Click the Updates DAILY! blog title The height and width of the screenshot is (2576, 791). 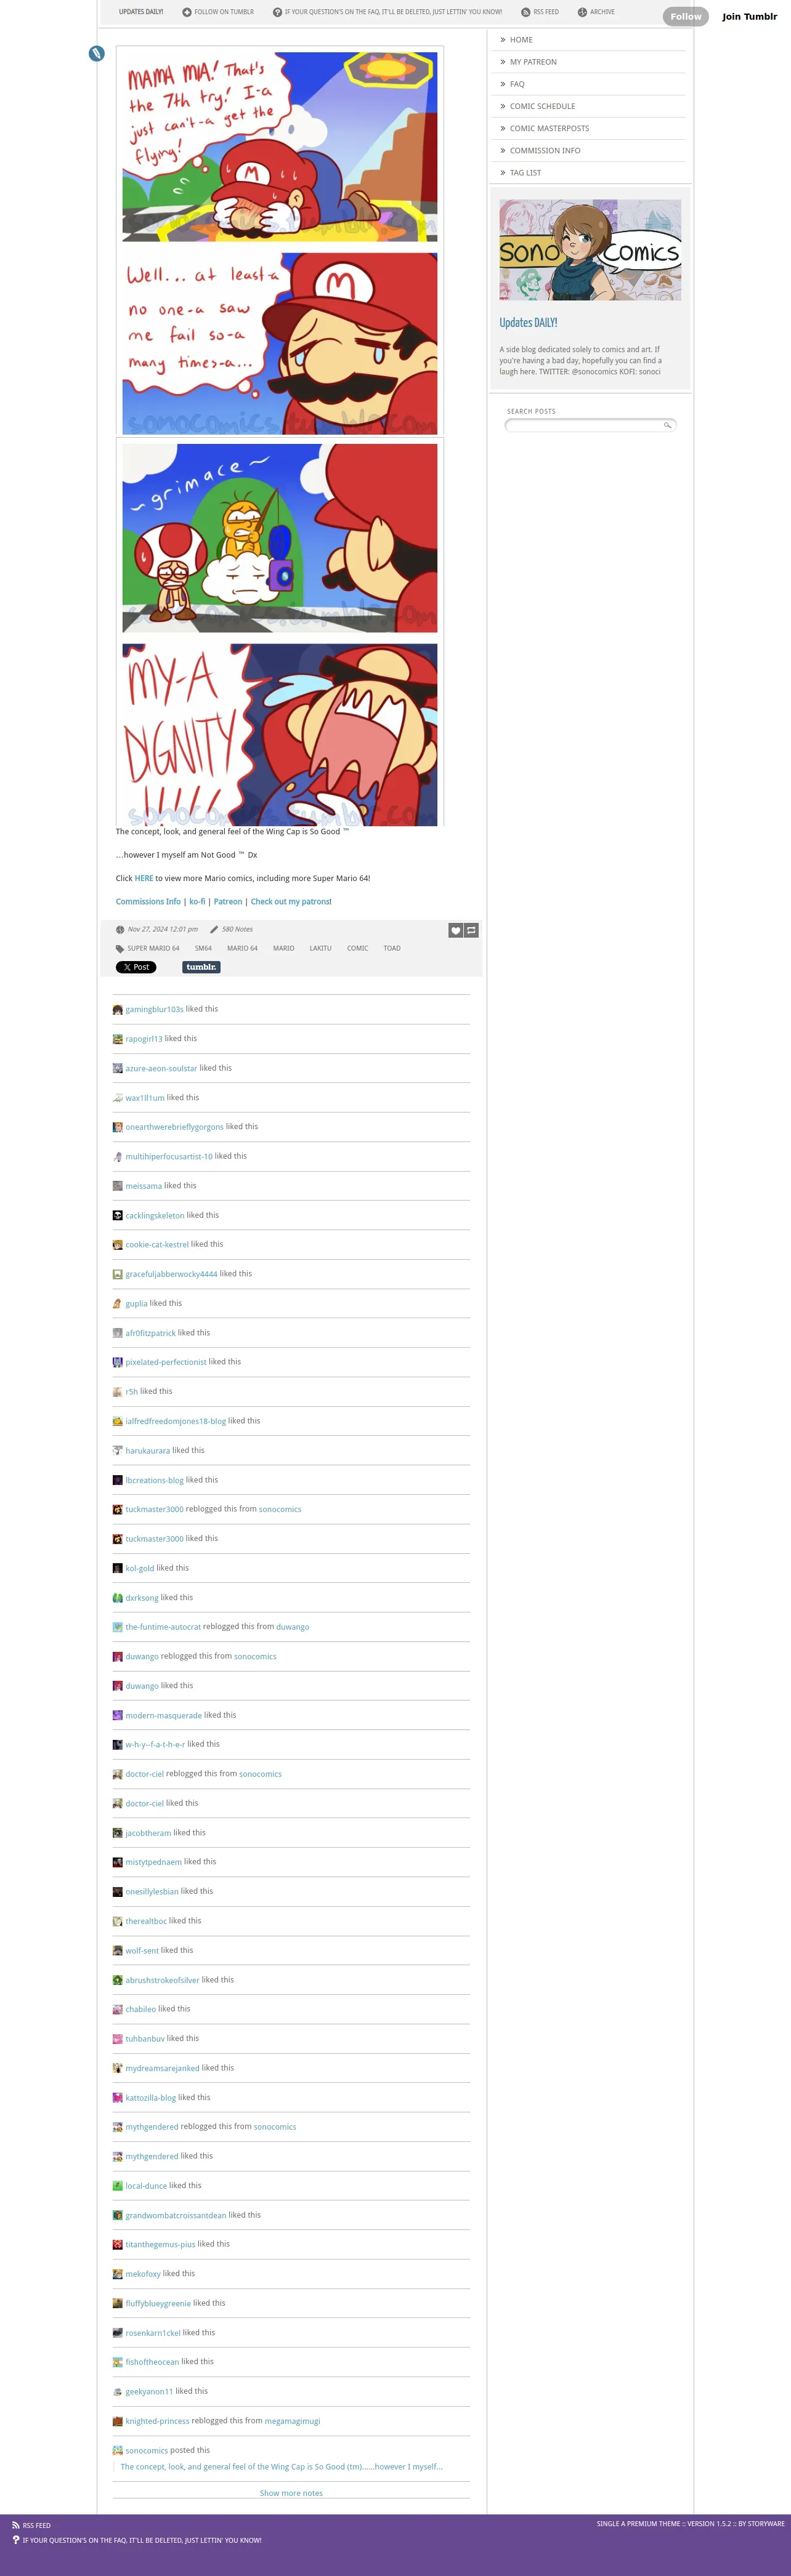[x=528, y=322]
